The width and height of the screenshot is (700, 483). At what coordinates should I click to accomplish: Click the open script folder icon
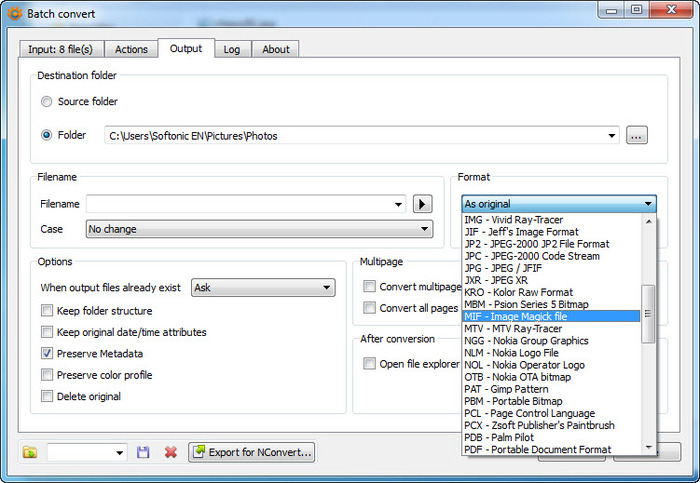[30, 452]
